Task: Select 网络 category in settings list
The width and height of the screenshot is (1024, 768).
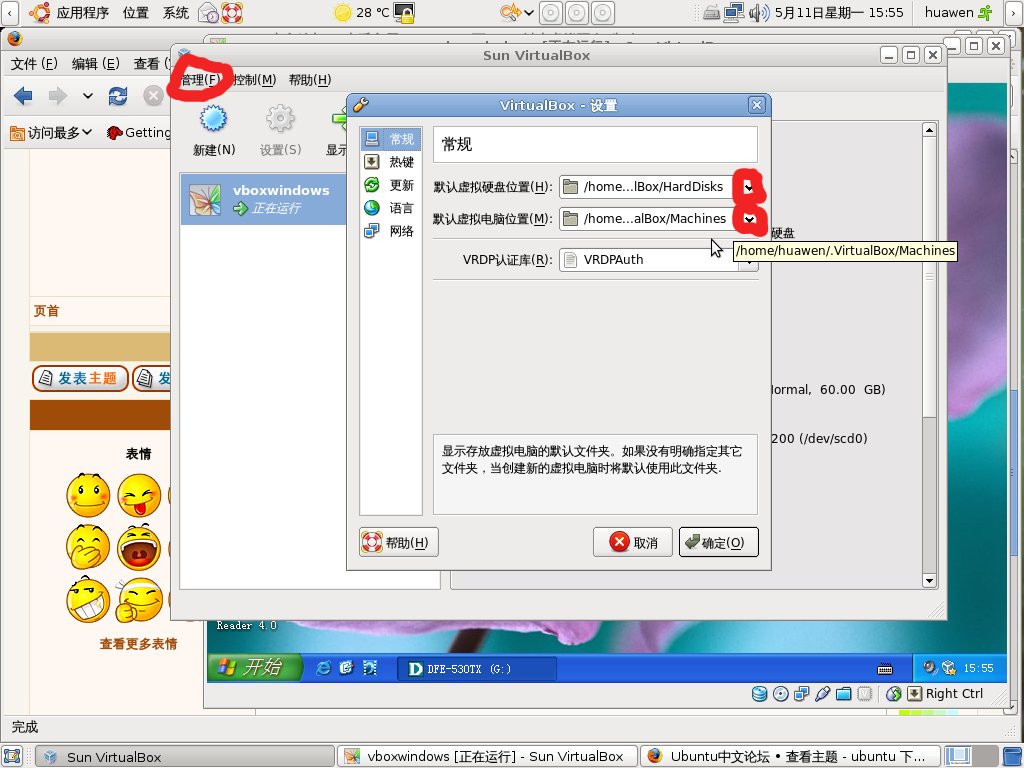Action: point(391,231)
